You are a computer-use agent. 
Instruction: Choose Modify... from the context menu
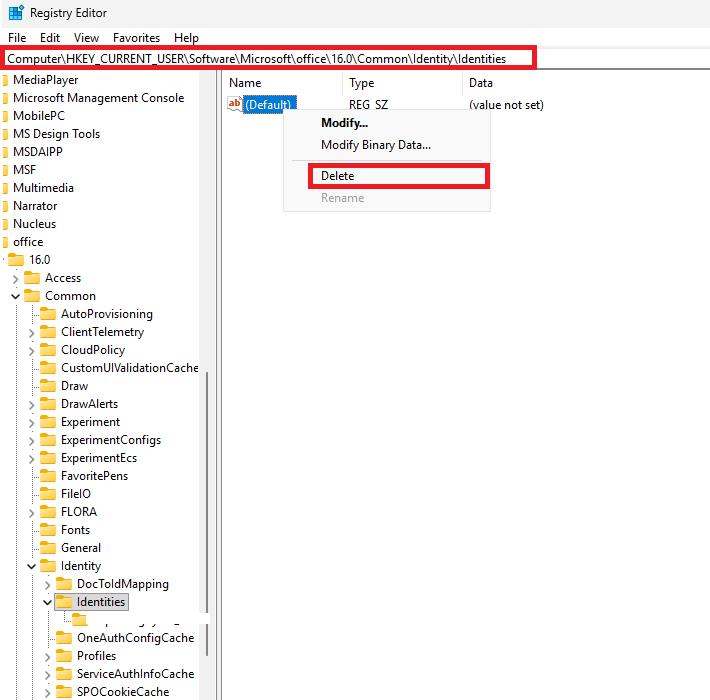click(344, 123)
